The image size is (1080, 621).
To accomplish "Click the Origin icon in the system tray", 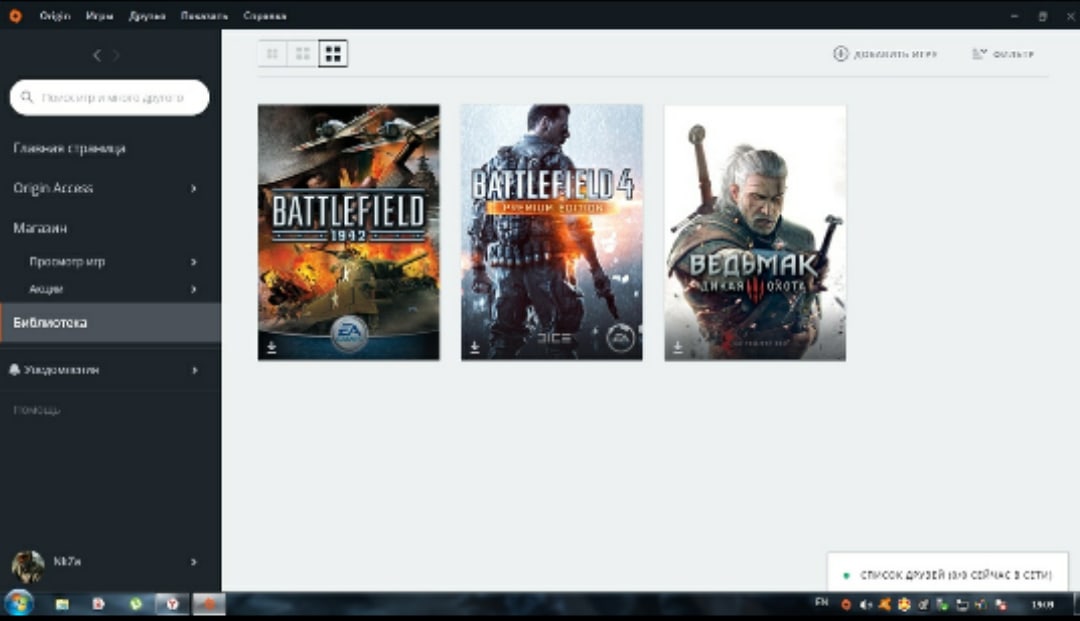I will pos(846,604).
